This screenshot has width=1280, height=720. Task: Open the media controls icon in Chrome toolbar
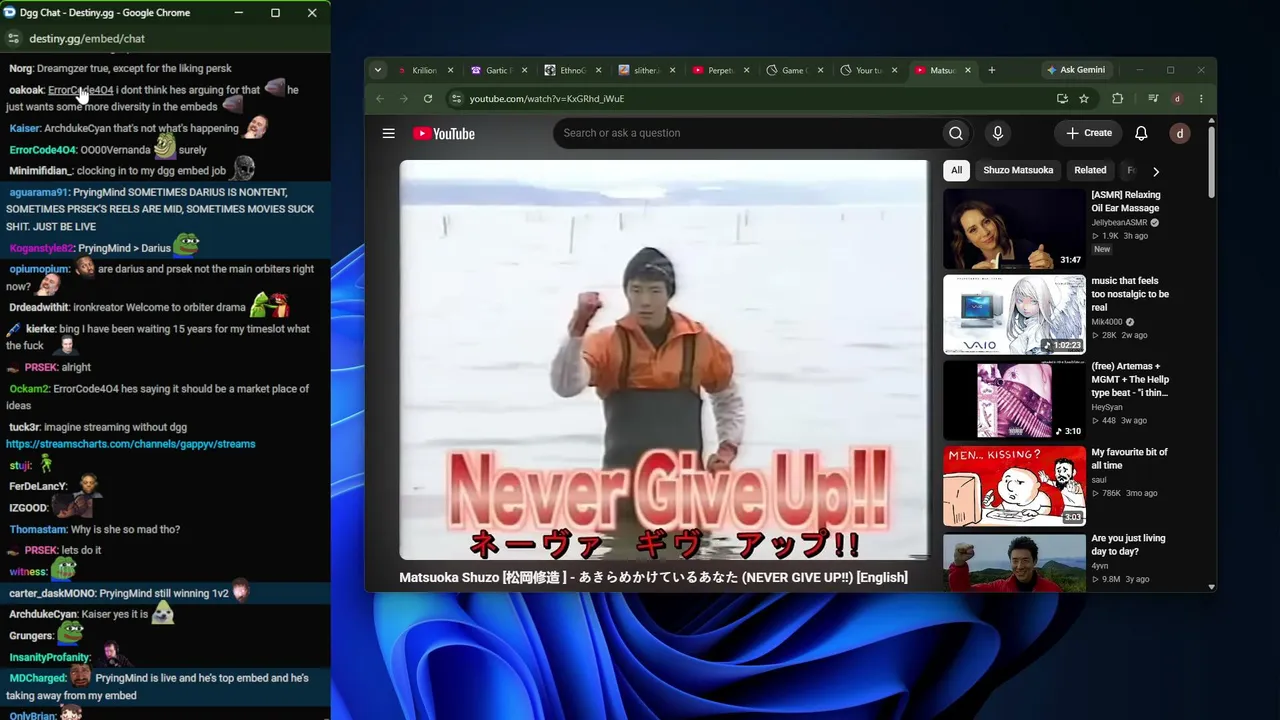[x=1153, y=99]
